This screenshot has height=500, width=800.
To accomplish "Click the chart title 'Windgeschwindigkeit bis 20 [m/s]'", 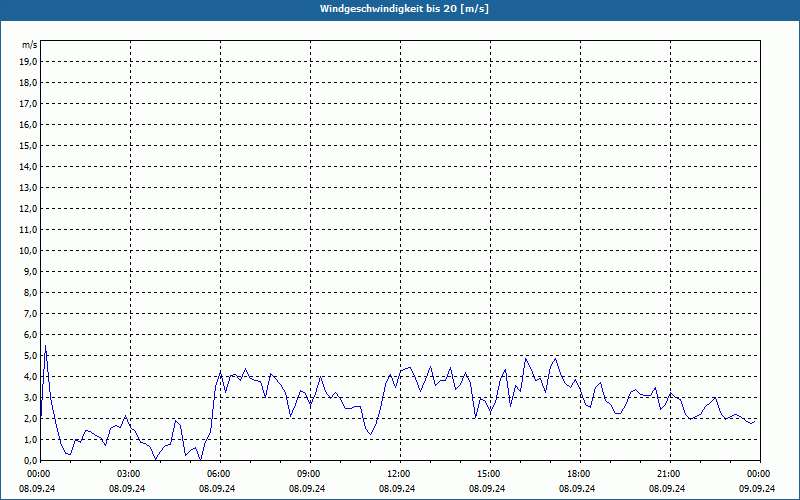I will pos(405,9).
